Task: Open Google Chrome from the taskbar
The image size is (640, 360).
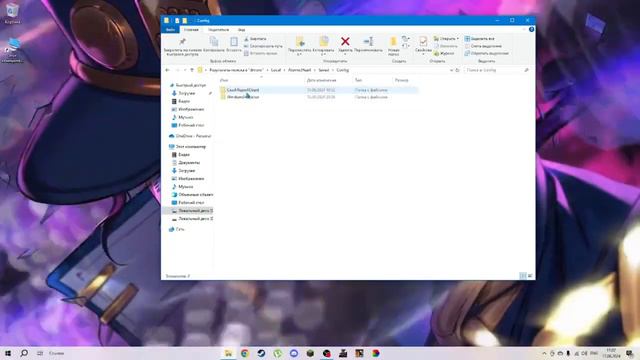Action: pyautogui.click(x=245, y=353)
